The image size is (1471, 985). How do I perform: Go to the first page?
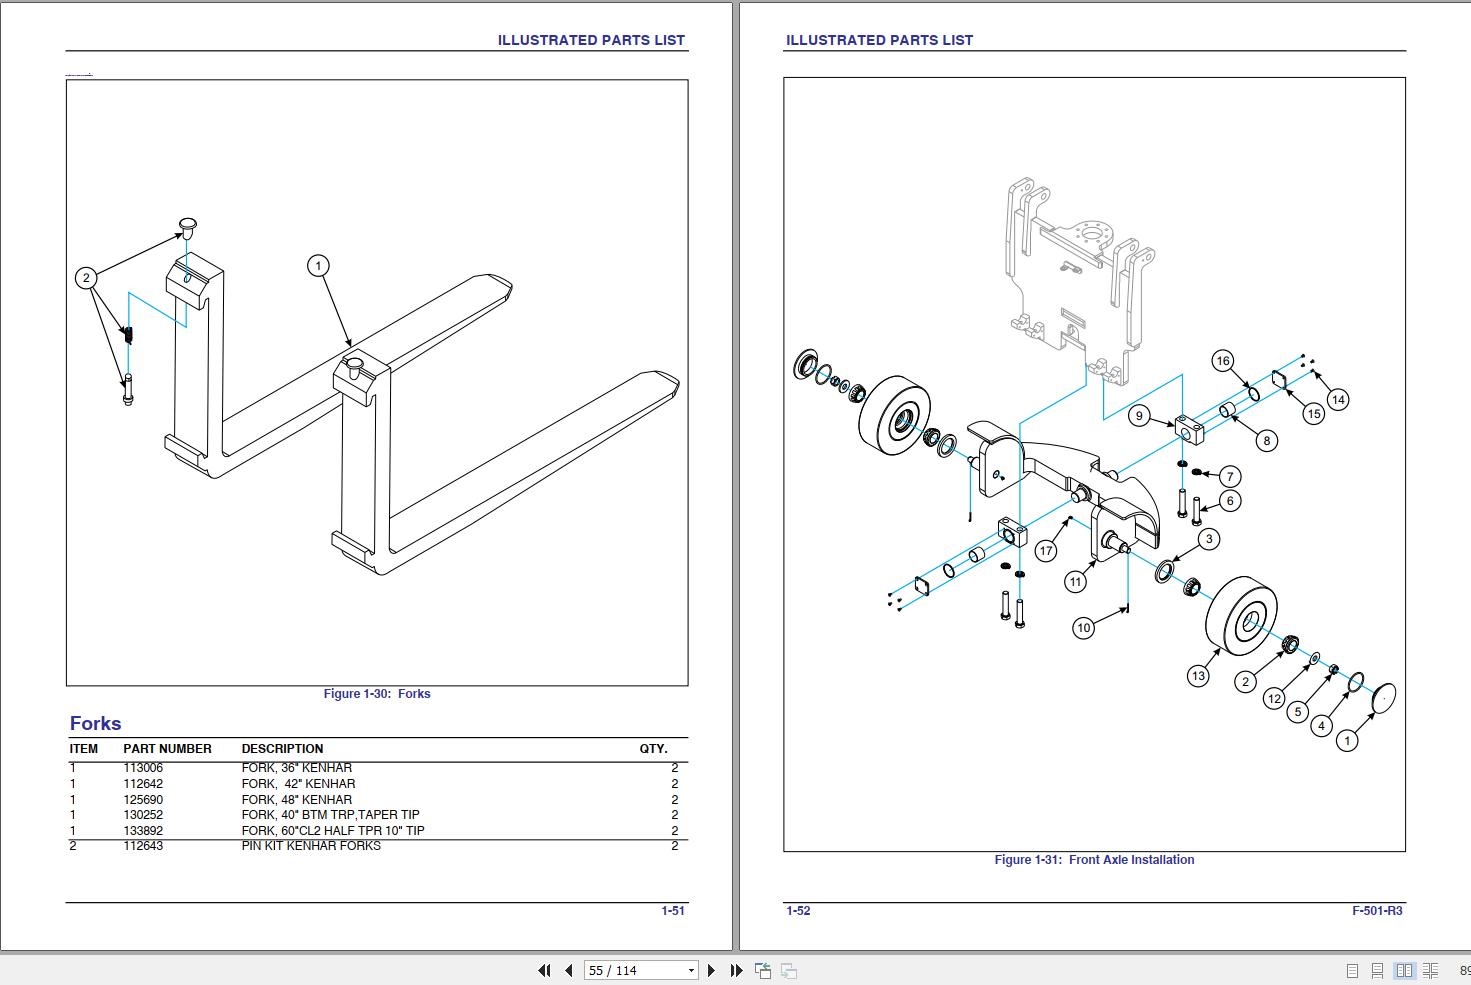544,970
